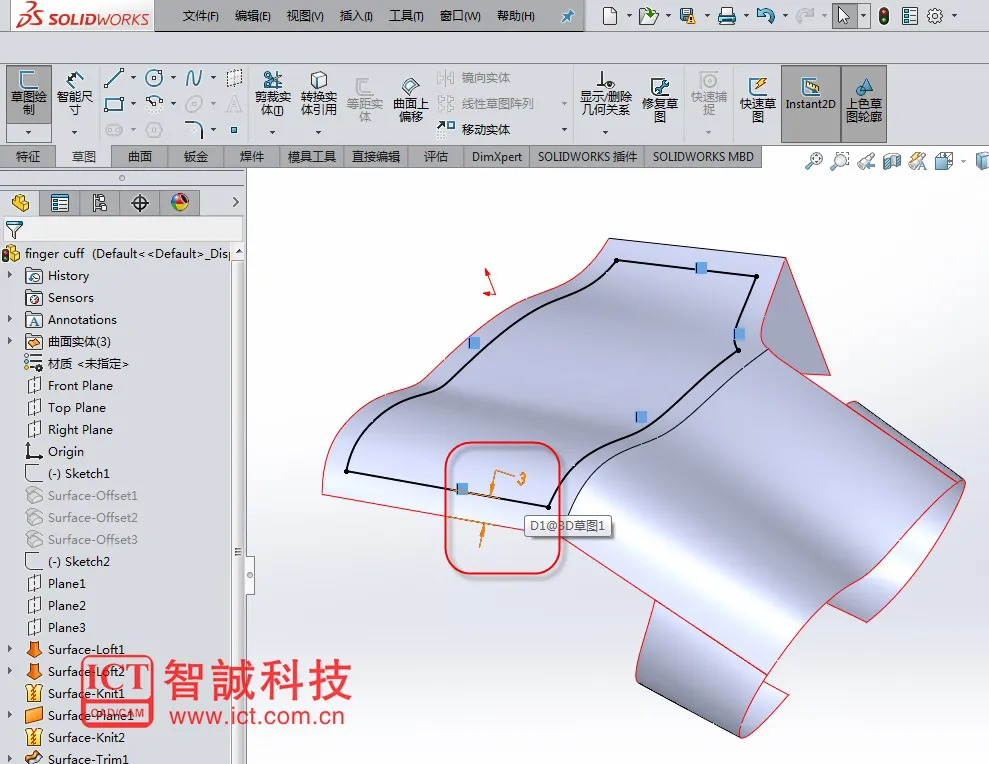Click the Zoom to Fit icon
The height and width of the screenshot is (764, 989).
pyautogui.click(x=814, y=162)
